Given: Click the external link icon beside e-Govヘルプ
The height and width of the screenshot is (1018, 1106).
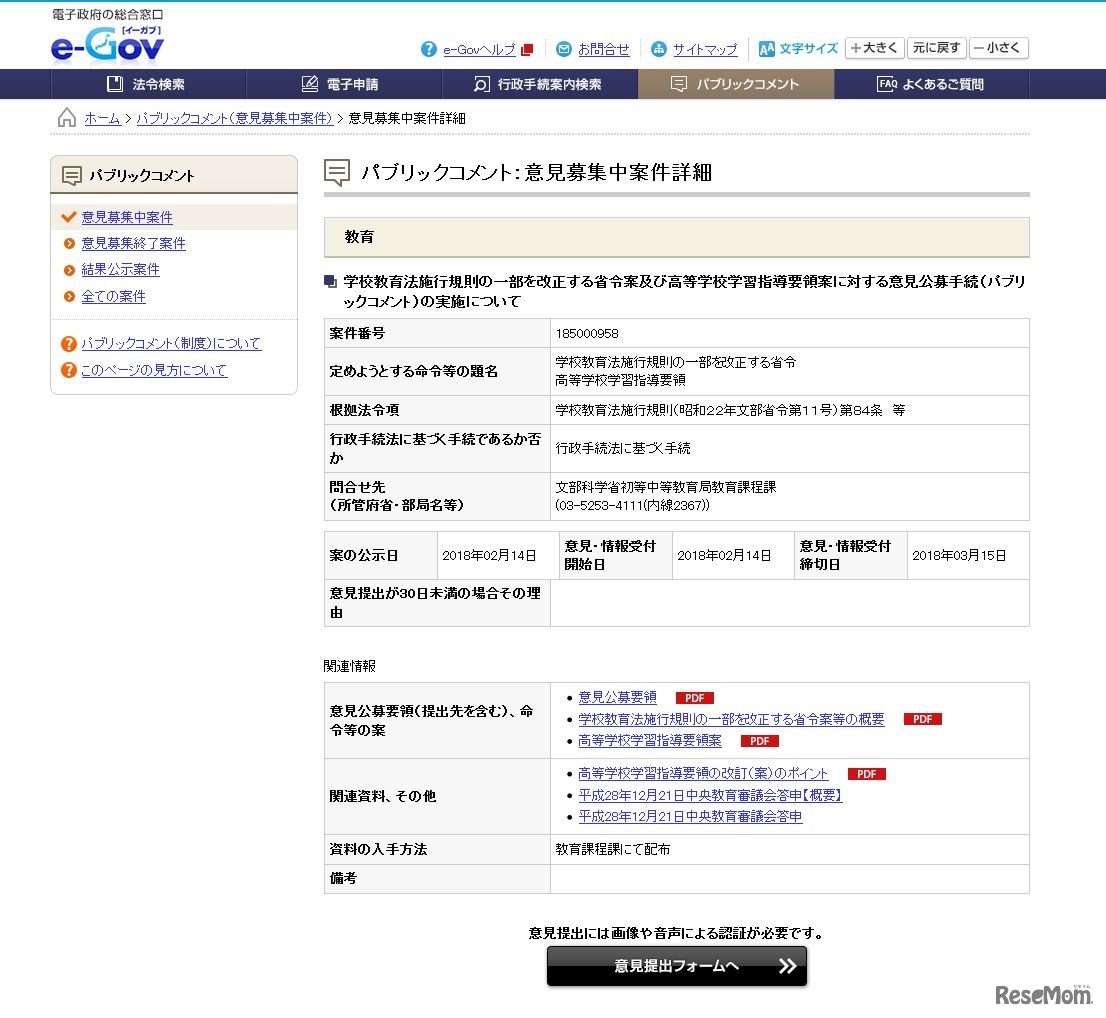Looking at the screenshot, I should pos(526,49).
